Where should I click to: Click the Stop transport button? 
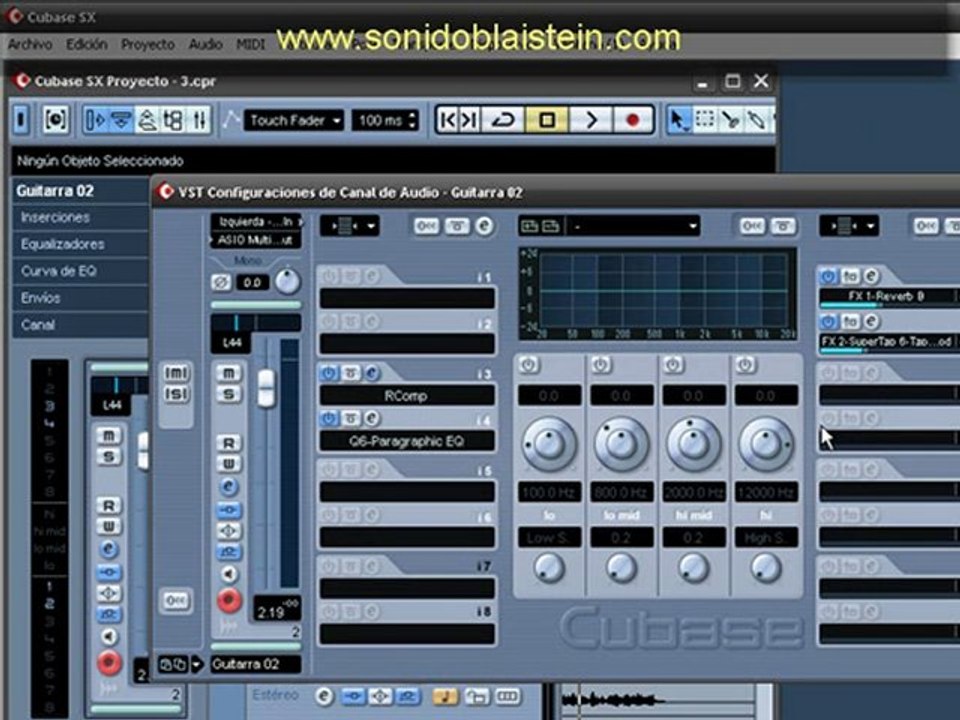pyautogui.click(x=547, y=119)
